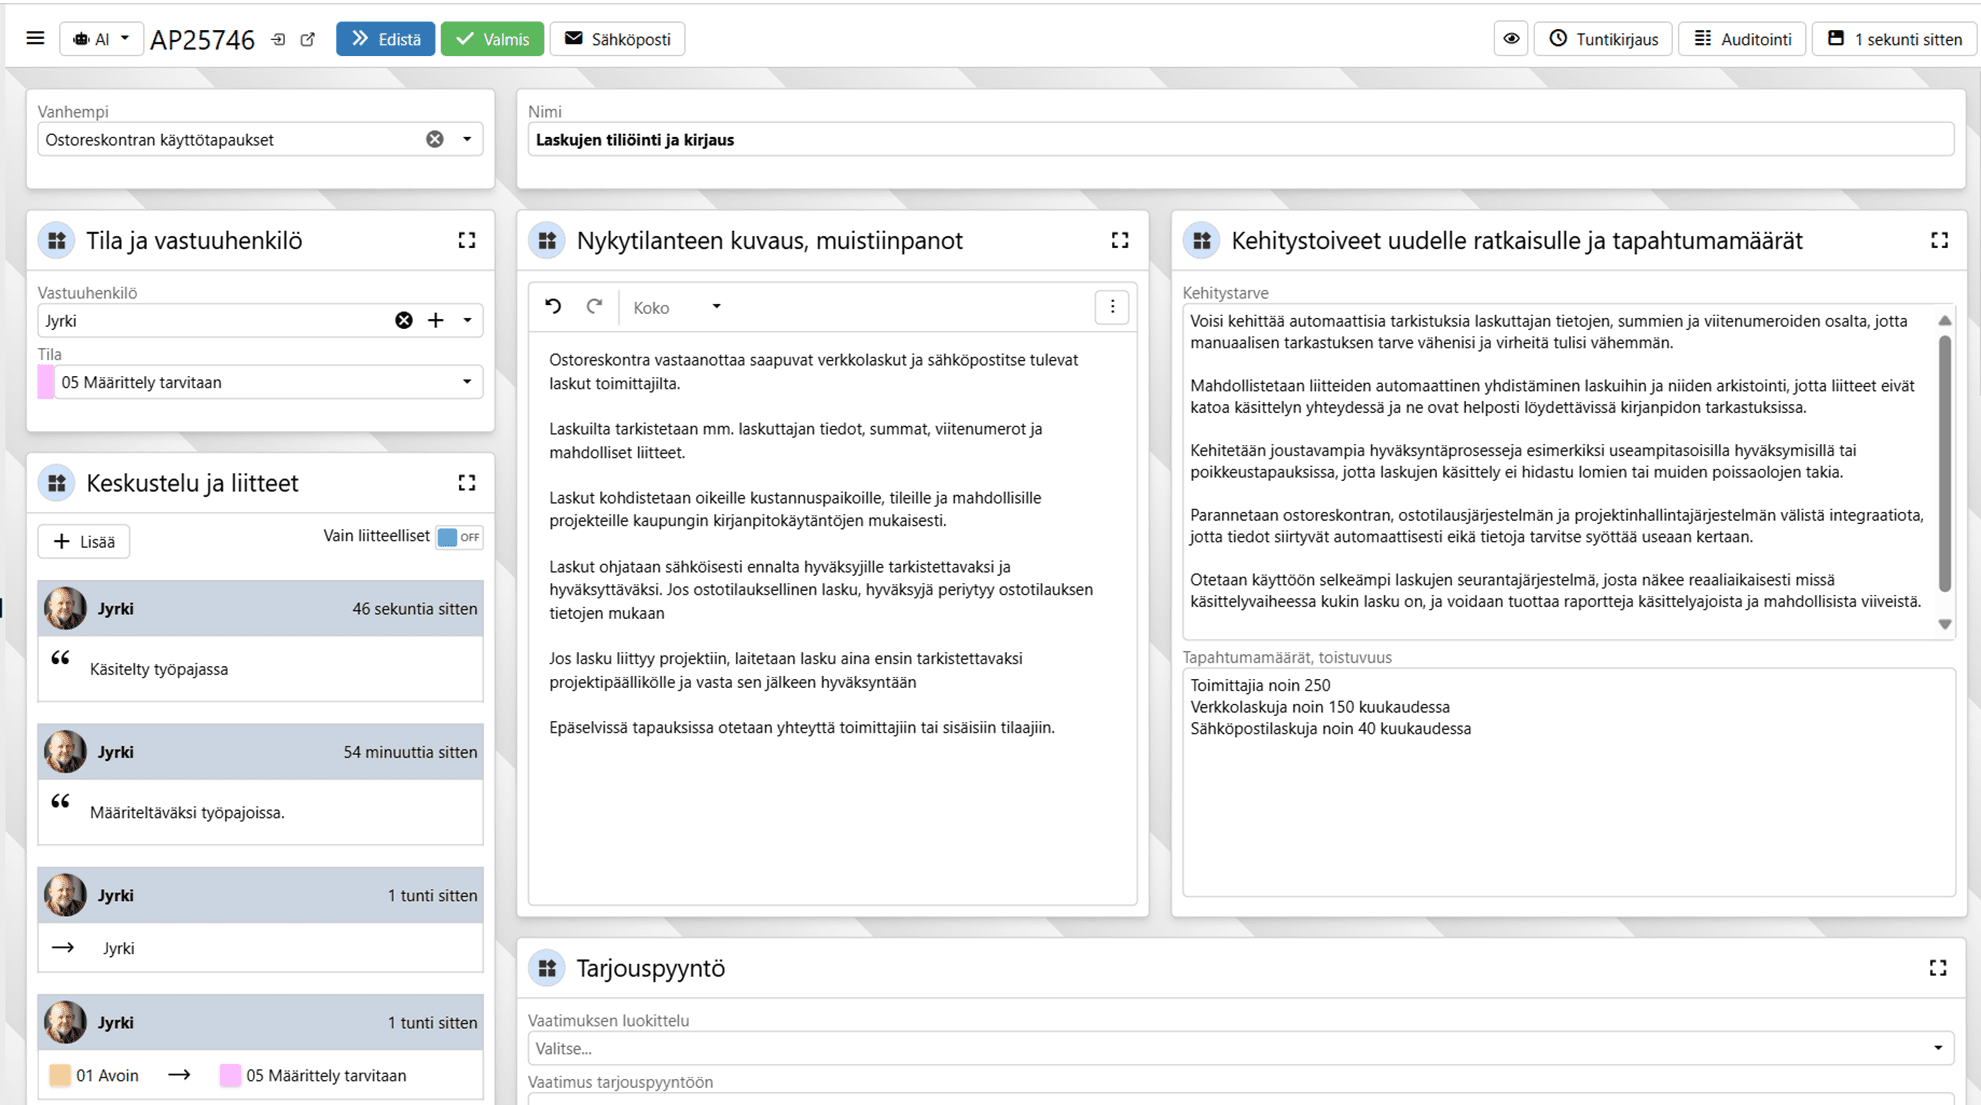Click the Lisää button in discussion
This screenshot has width=1981, height=1105.
84,541
